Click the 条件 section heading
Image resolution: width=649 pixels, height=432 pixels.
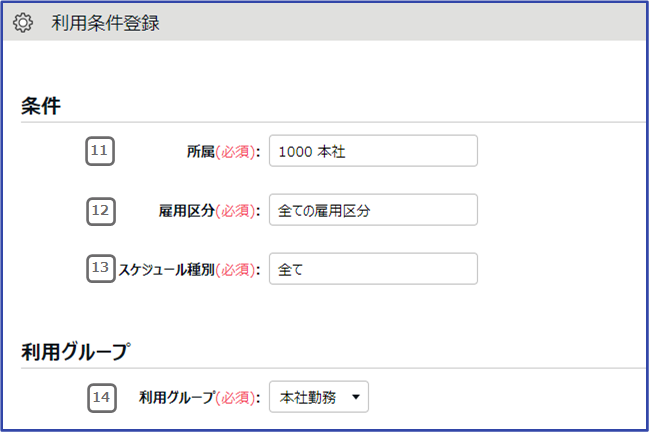click(x=41, y=106)
